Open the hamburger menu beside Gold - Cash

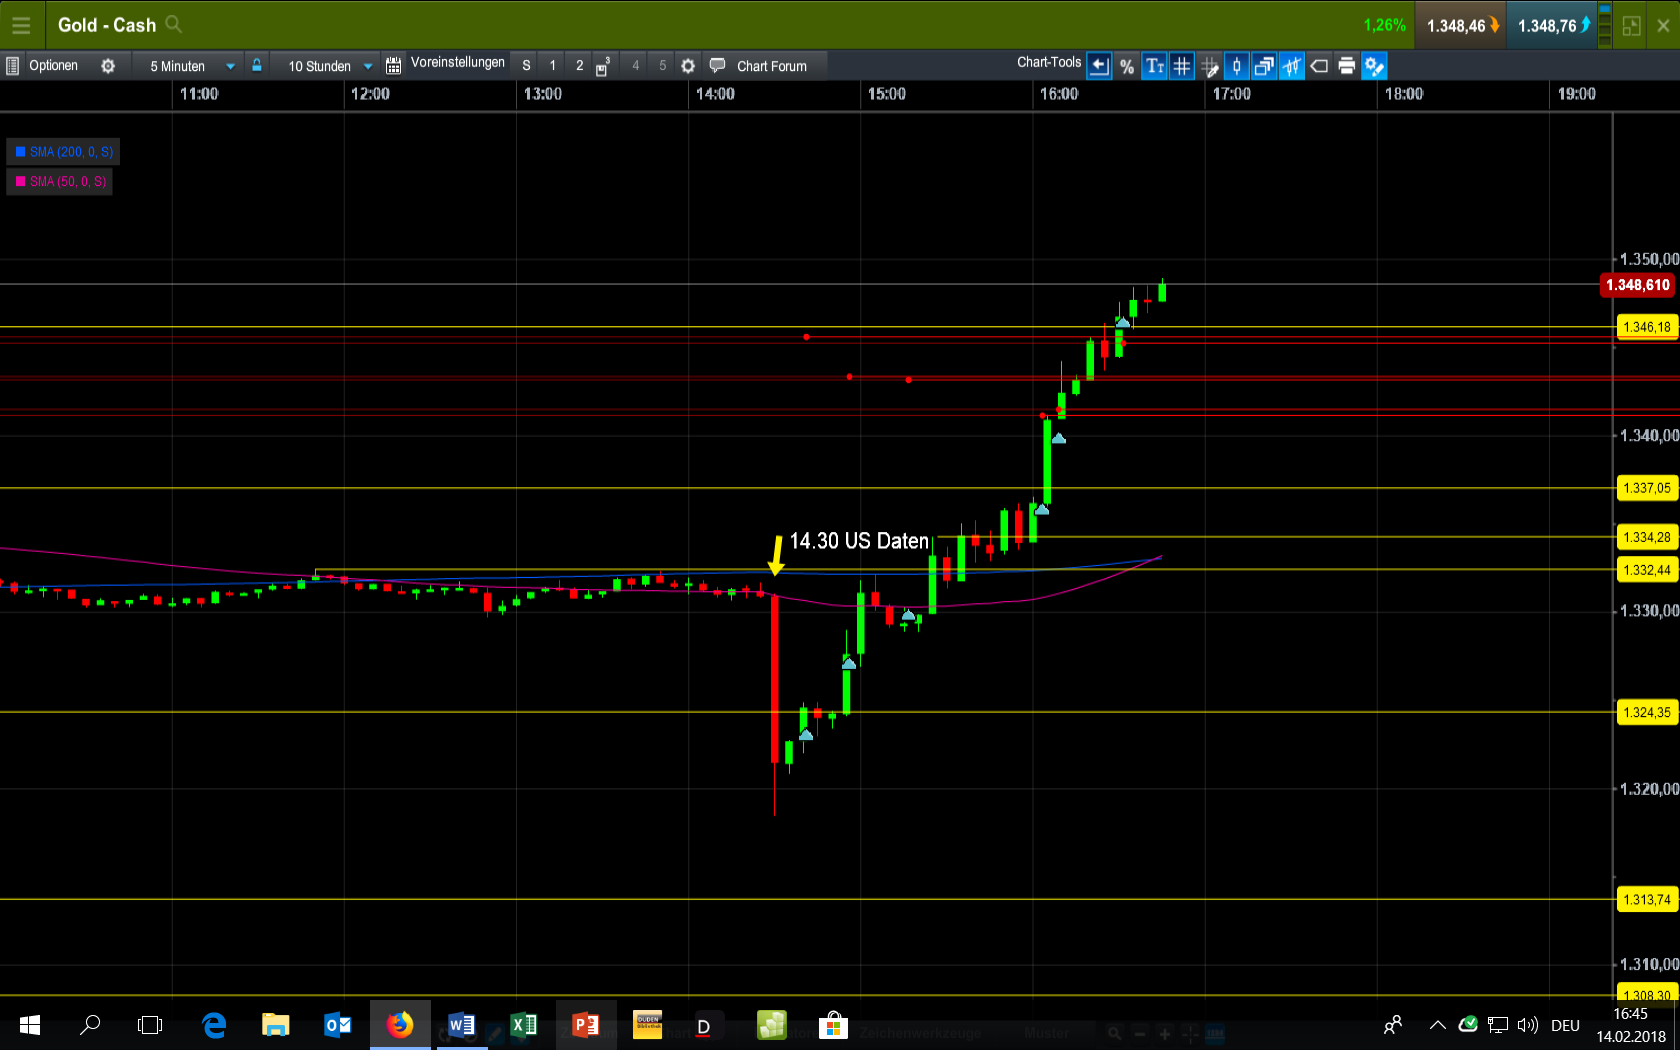pos(21,25)
